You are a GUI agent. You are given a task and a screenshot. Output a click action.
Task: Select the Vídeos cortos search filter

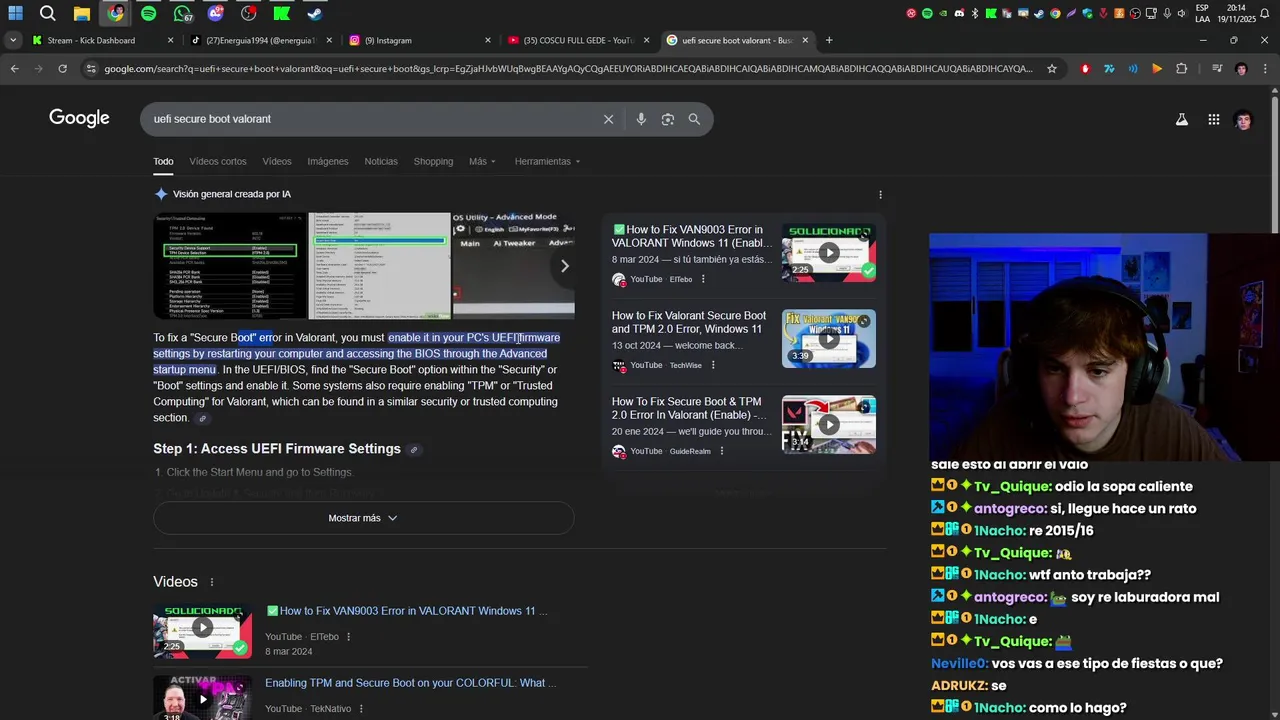click(x=218, y=161)
